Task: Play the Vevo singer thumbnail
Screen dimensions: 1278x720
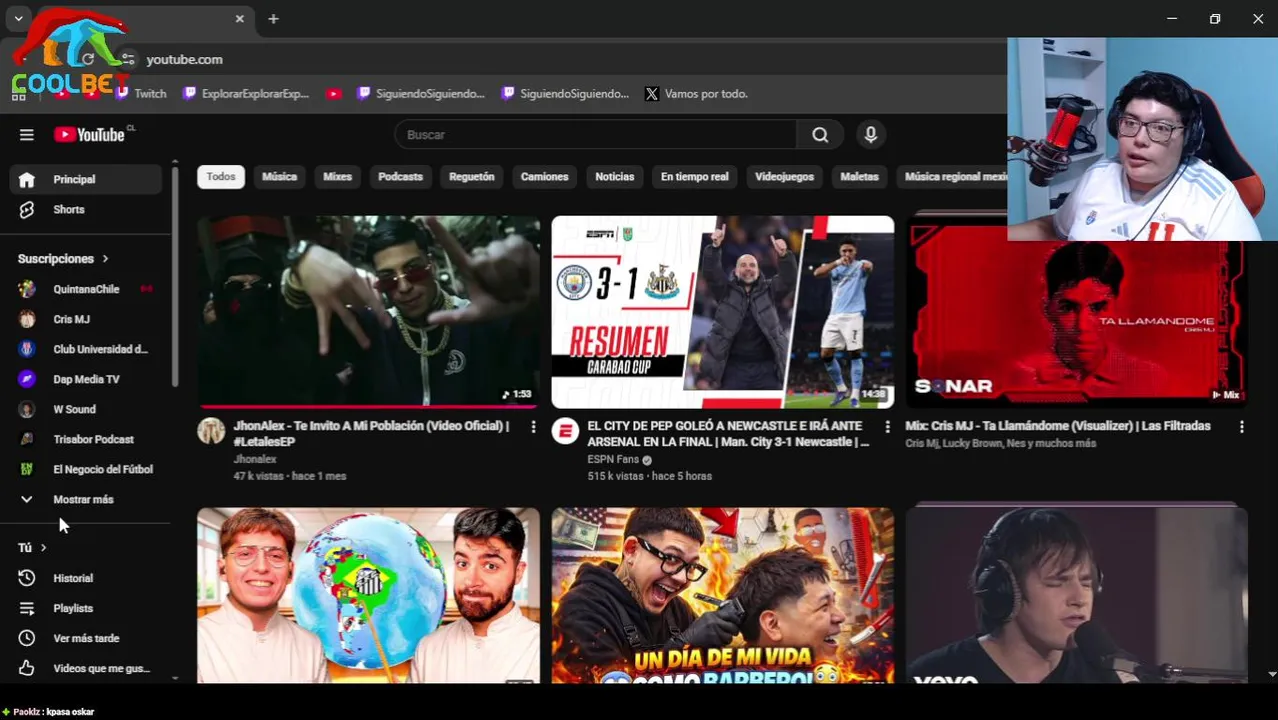Action: tap(1076, 596)
